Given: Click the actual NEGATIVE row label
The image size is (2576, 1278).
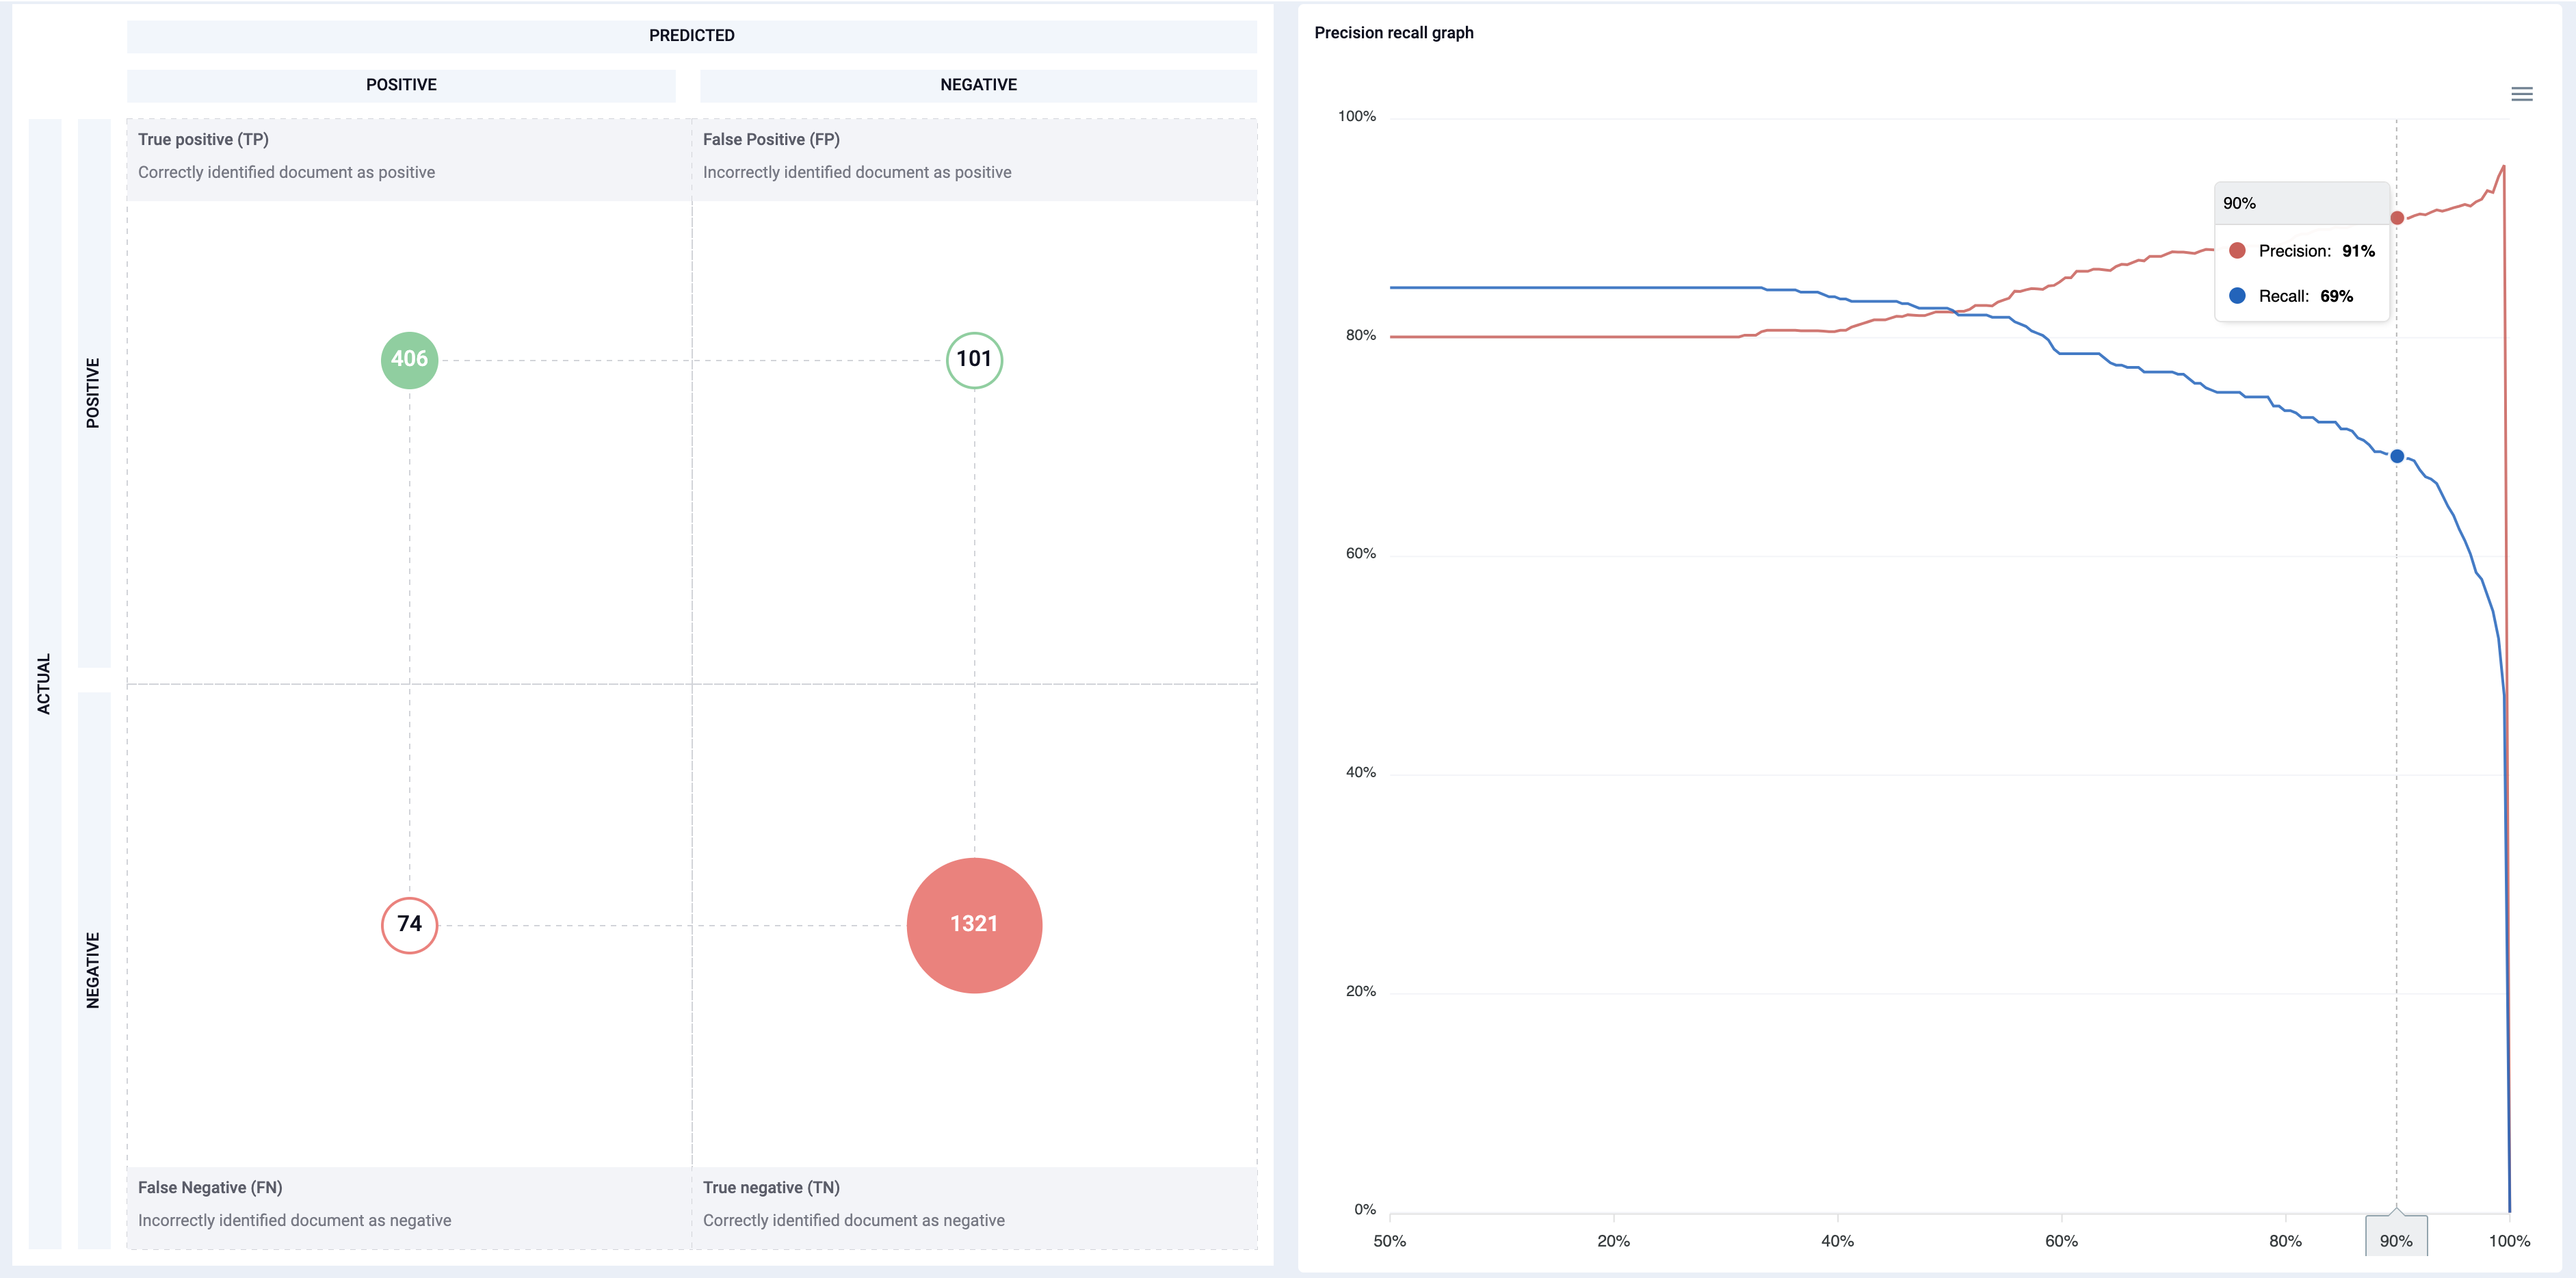Looking at the screenshot, I should click(93, 970).
